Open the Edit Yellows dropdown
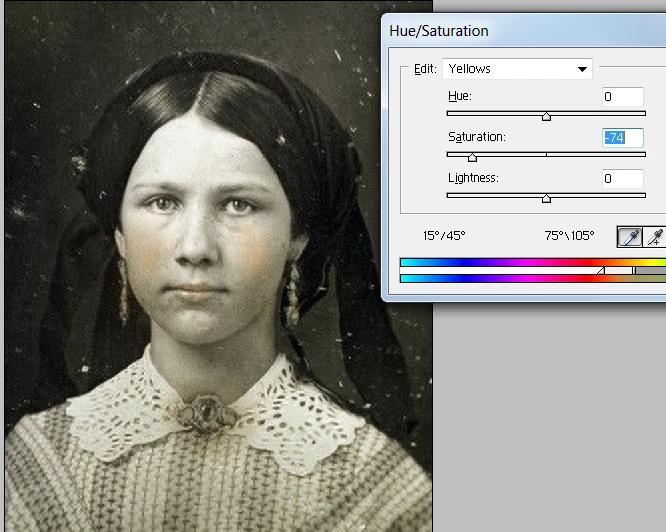The height and width of the screenshot is (532, 666). [517, 69]
